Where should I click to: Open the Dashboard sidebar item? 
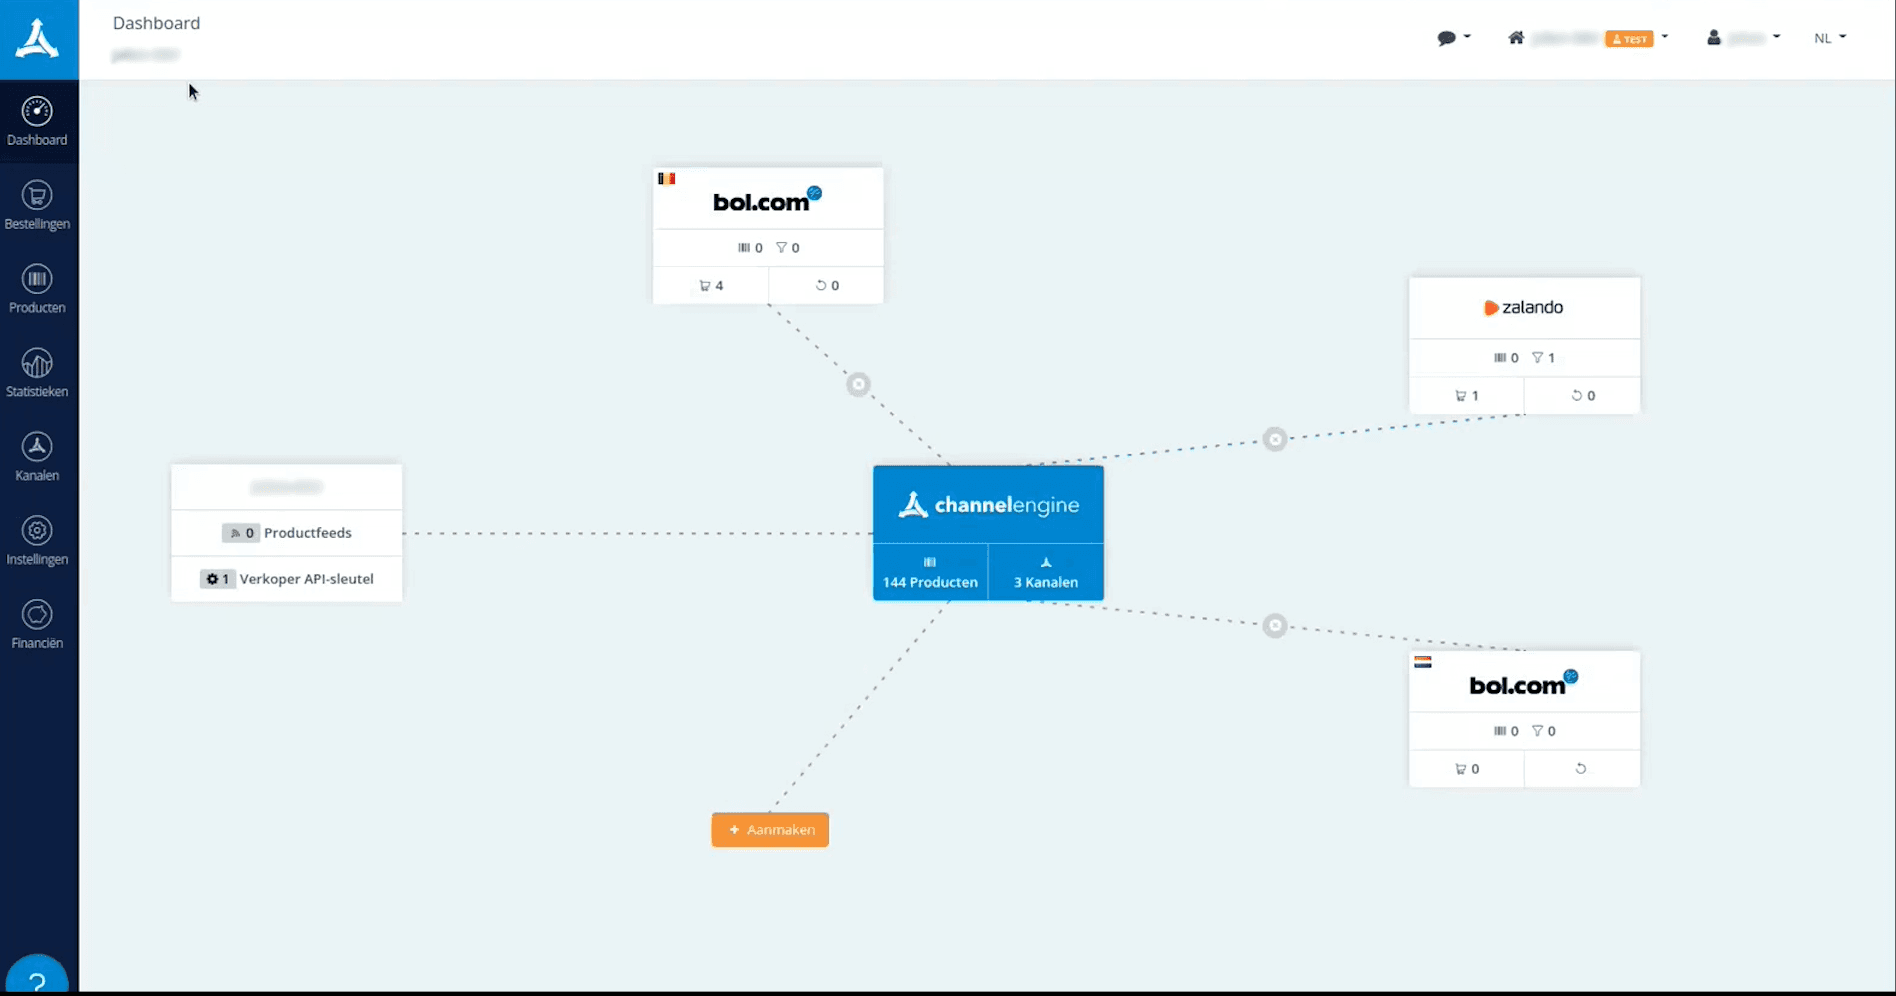click(x=37, y=121)
